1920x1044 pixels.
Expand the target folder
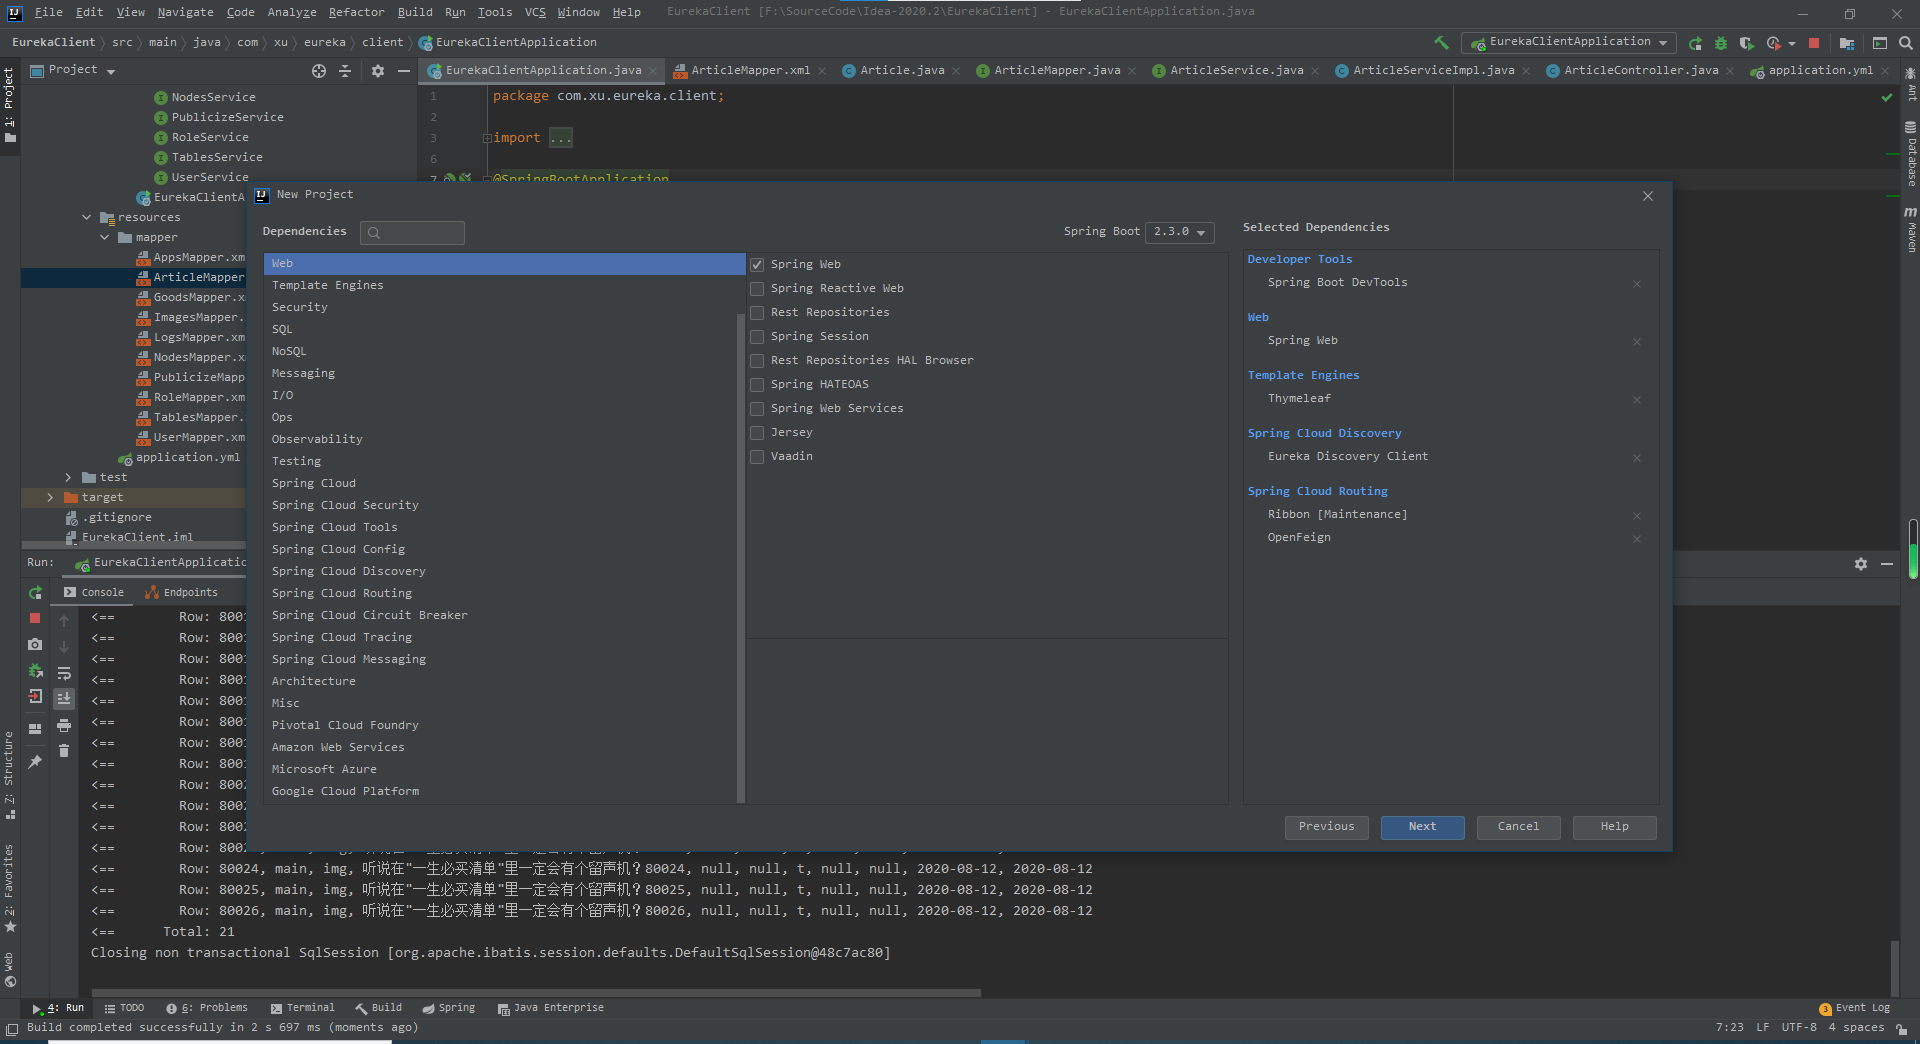(51, 497)
